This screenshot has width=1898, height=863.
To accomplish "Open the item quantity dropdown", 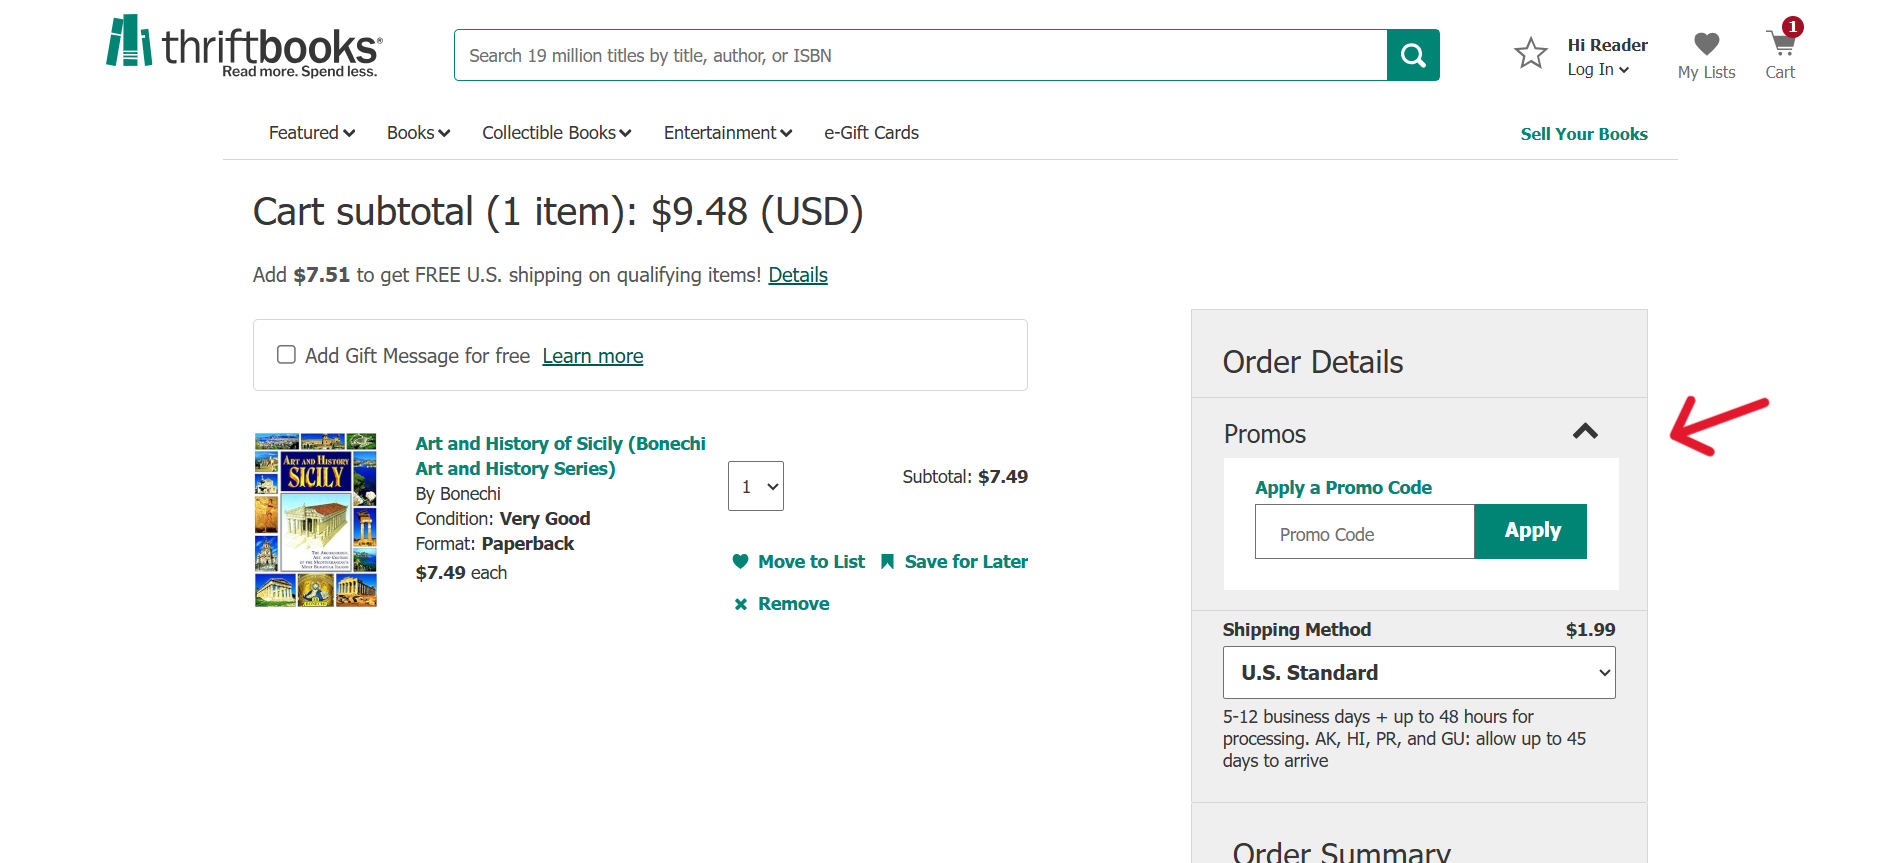I will pyautogui.click(x=755, y=486).
